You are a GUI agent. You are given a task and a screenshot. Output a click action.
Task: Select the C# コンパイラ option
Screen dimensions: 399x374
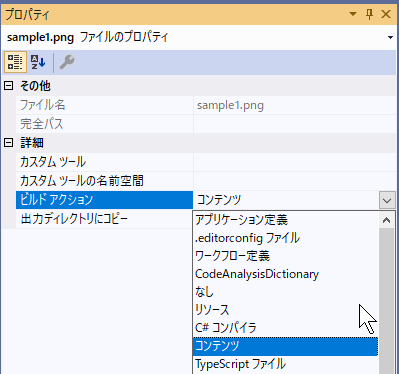point(286,328)
